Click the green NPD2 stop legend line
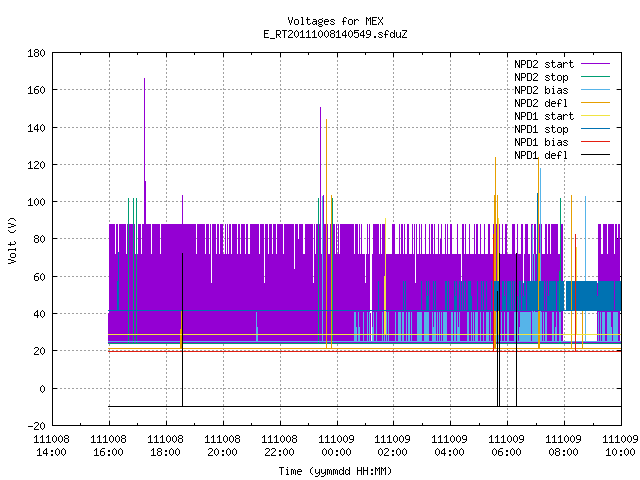This screenshot has width=640, height=480. pyautogui.click(x=596, y=77)
